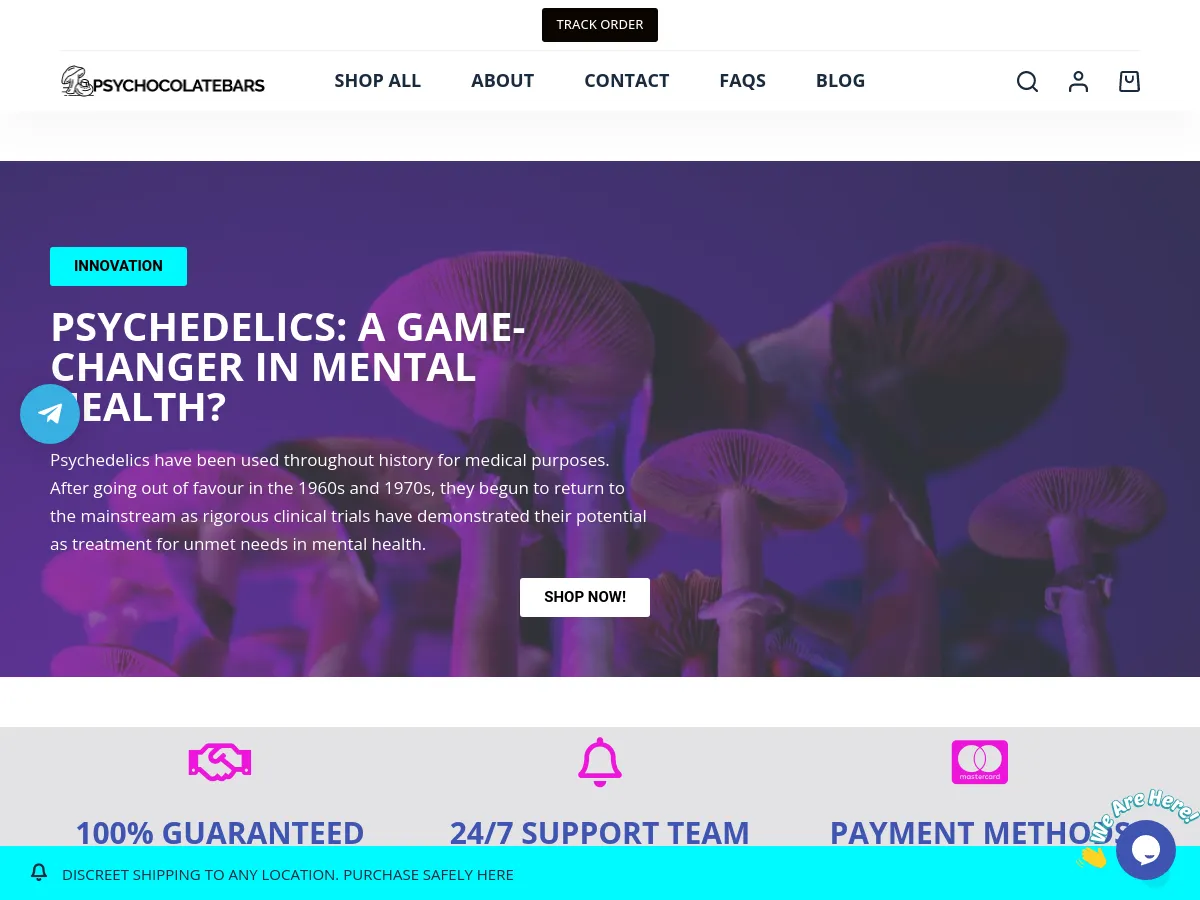
Task: Open the shopping bag cart icon
Action: (1129, 81)
